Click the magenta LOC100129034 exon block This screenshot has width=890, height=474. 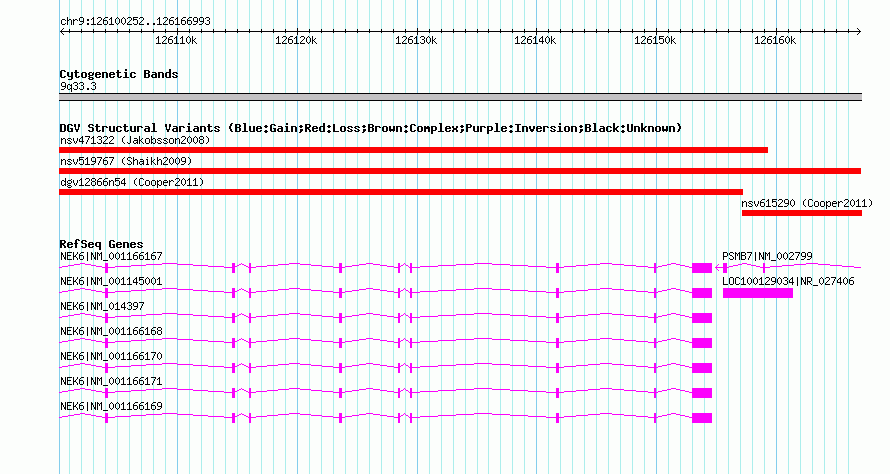(x=758, y=293)
